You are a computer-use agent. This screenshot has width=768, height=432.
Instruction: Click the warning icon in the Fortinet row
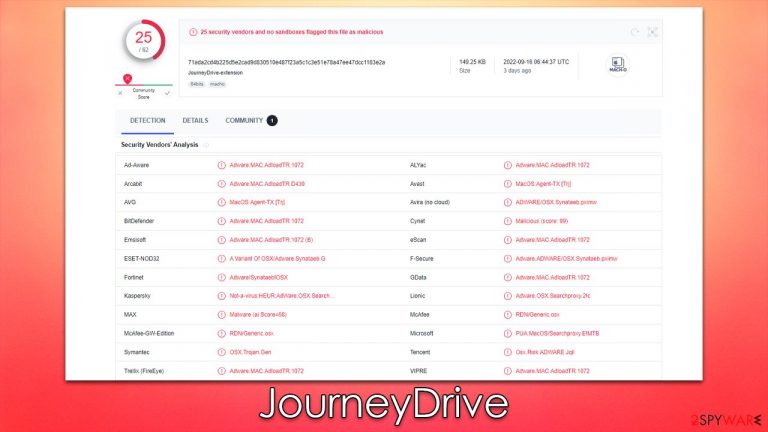[x=221, y=277]
